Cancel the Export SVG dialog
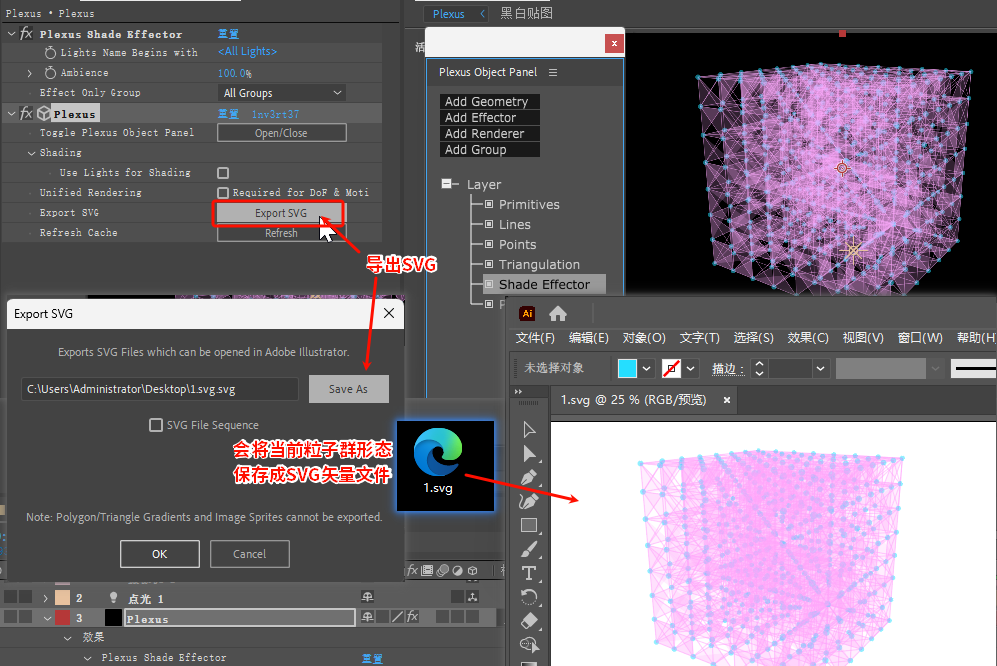This screenshot has height=666, width=997. tap(249, 554)
